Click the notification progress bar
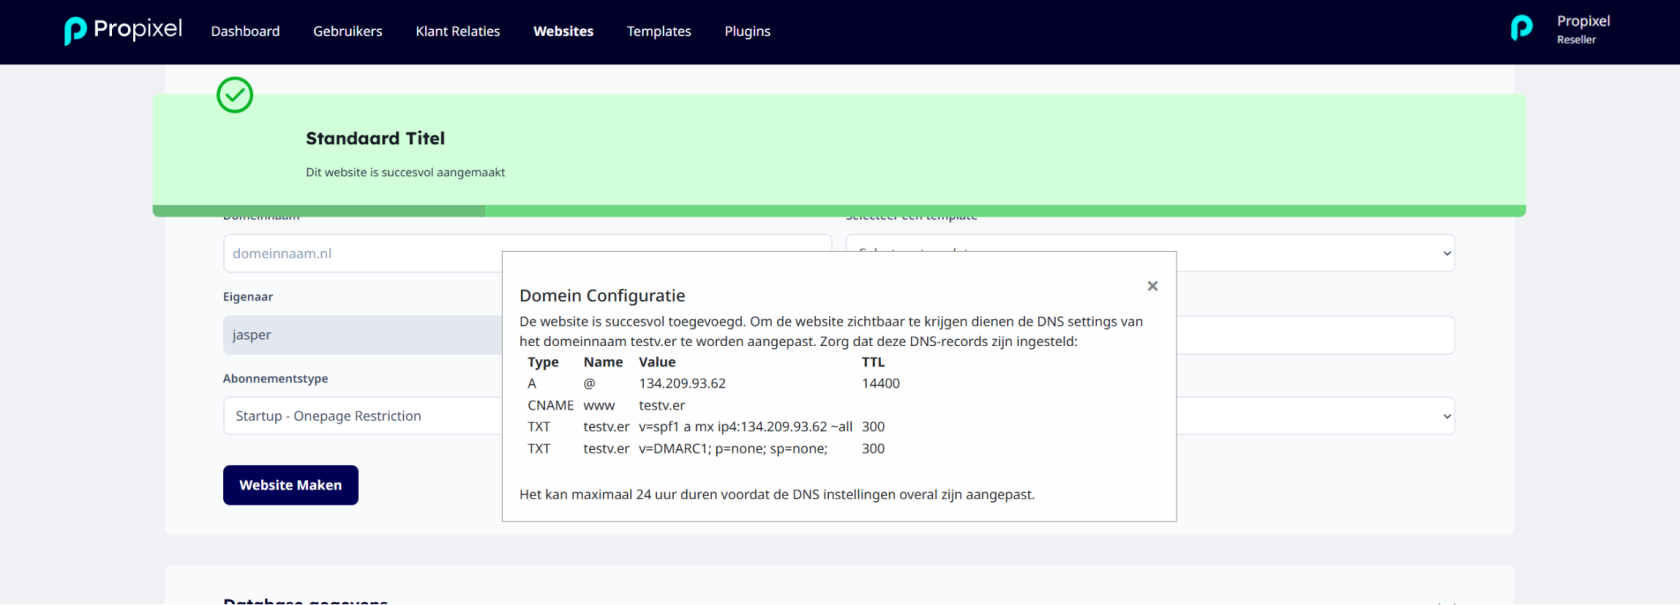 [x=839, y=211]
